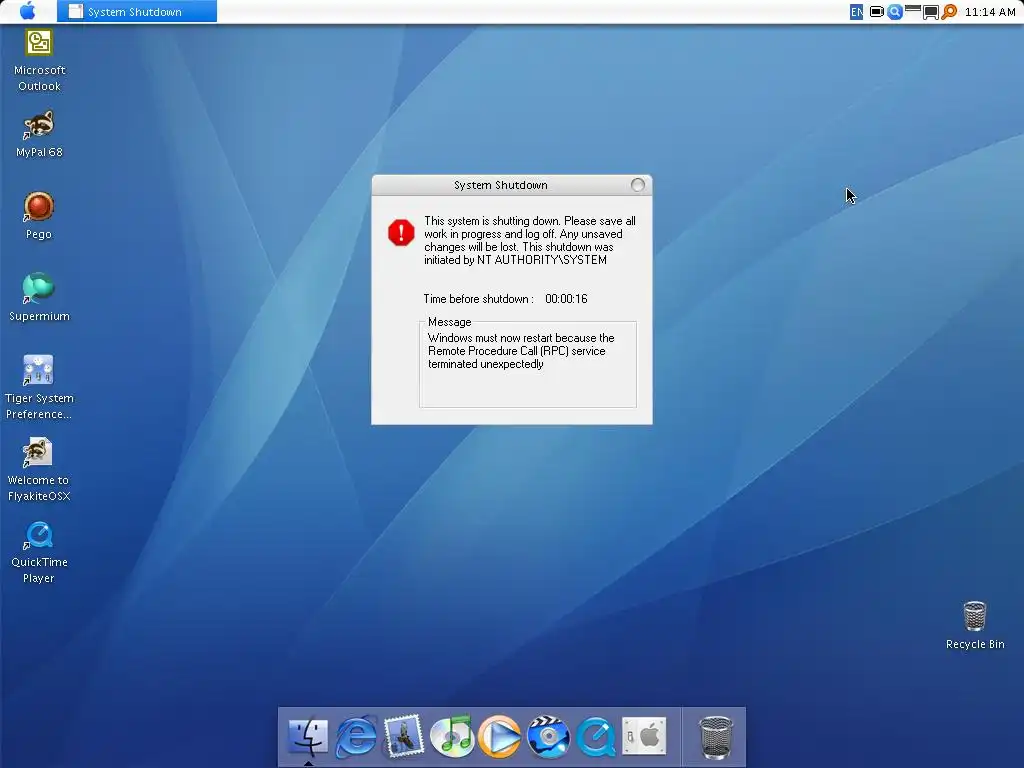Click the shutdown countdown 00:00:16
The width and height of the screenshot is (1024, 768).
coord(566,299)
